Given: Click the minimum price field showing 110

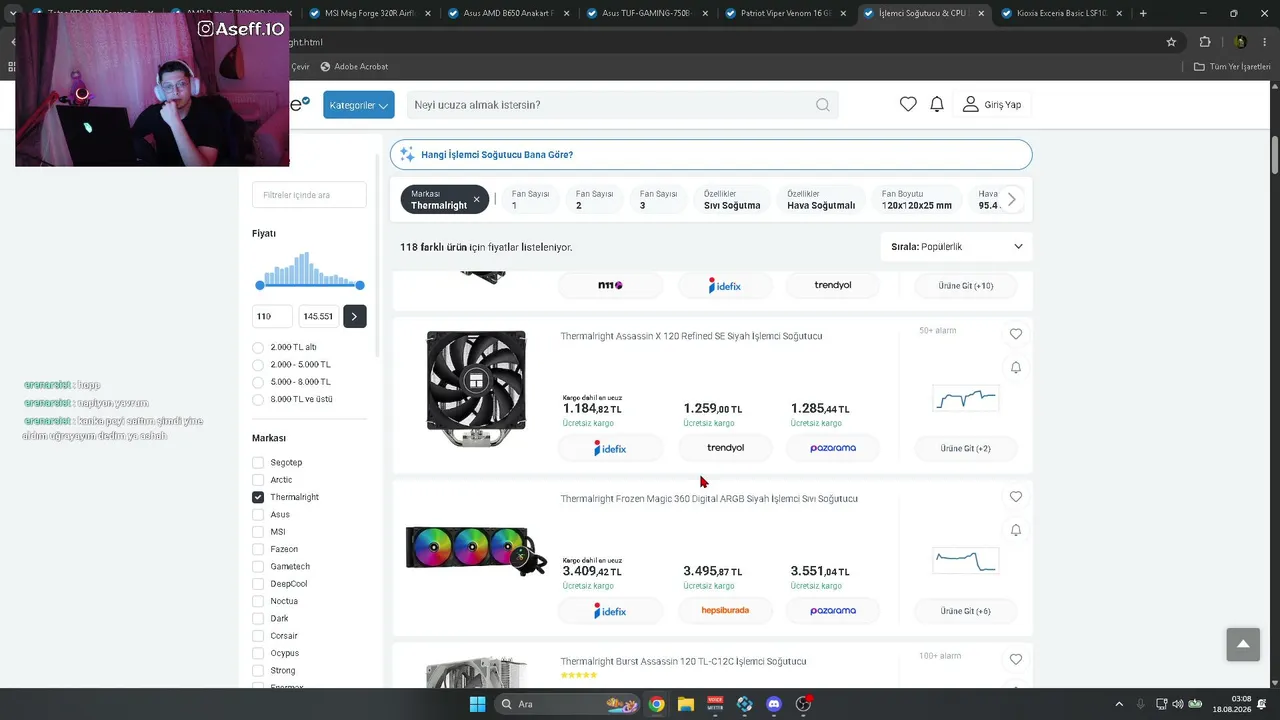Looking at the screenshot, I should point(272,316).
